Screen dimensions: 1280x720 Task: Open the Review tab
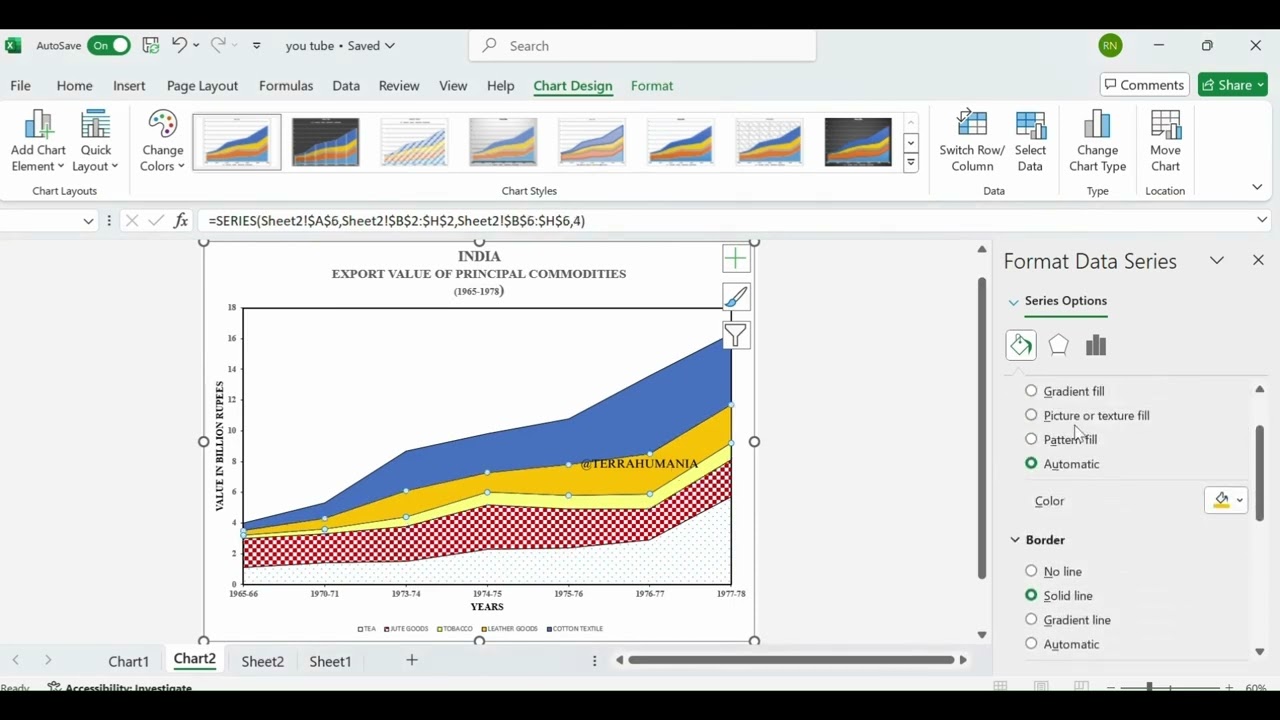[399, 86]
